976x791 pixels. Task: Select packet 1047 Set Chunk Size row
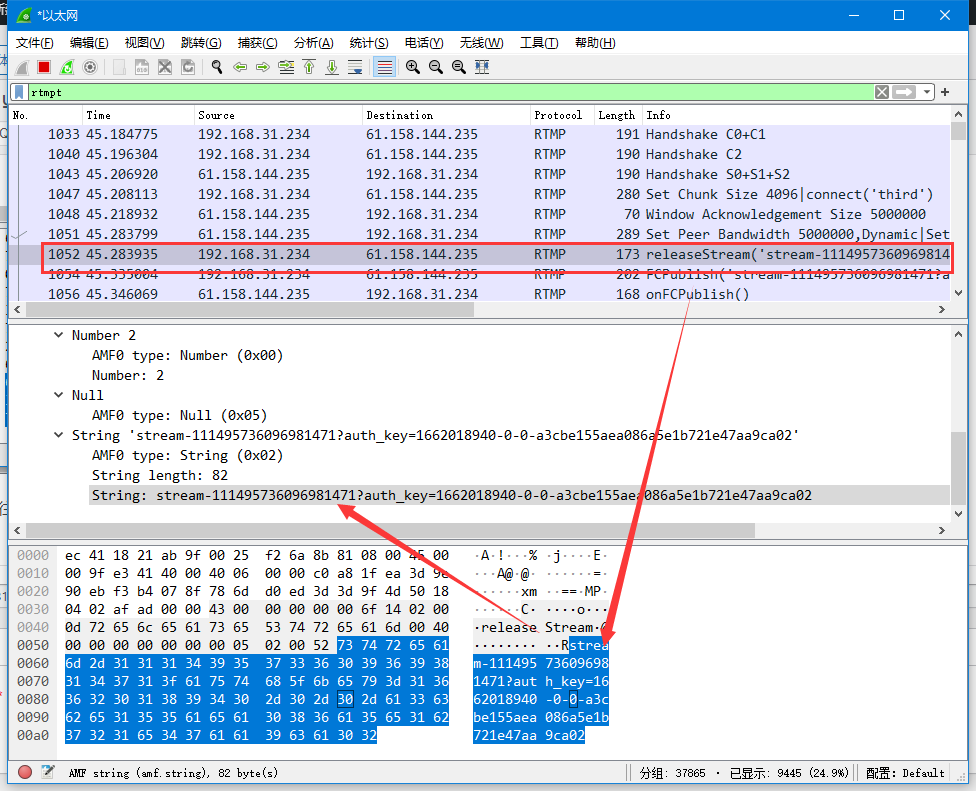tap(480, 194)
